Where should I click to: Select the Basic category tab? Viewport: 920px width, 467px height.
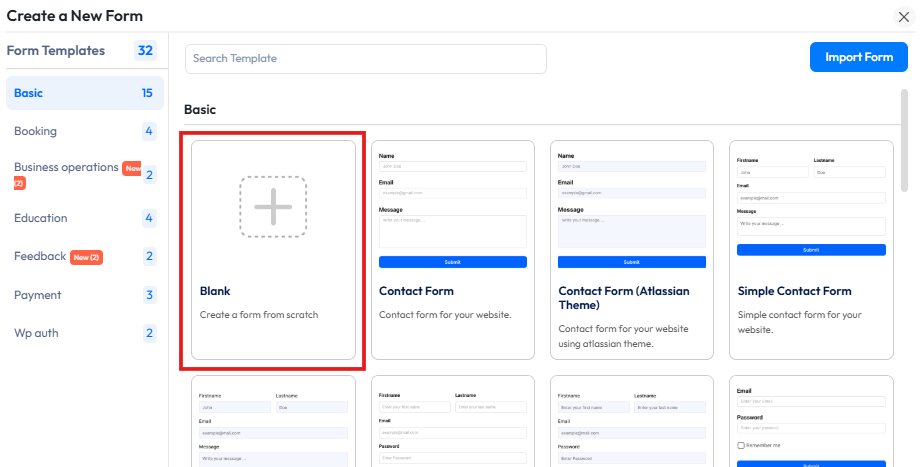click(x=28, y=93)
